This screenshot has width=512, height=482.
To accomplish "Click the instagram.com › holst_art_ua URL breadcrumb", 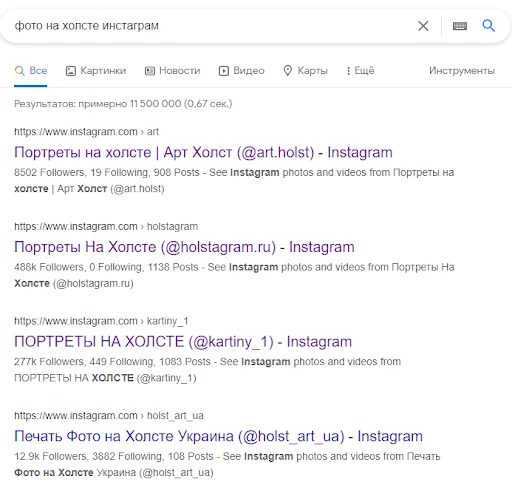I will pyautogui.click(x=109, y=416).
